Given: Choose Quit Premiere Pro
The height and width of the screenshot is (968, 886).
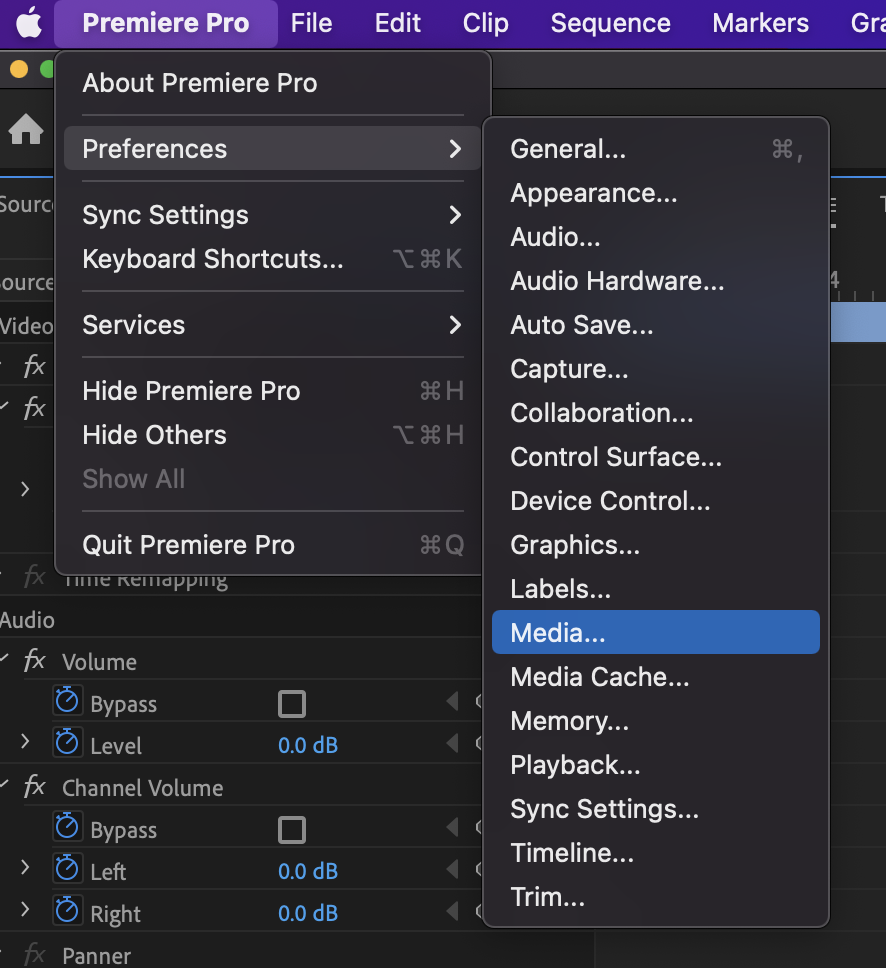Looking at the screenshot, I should [272, 545].
